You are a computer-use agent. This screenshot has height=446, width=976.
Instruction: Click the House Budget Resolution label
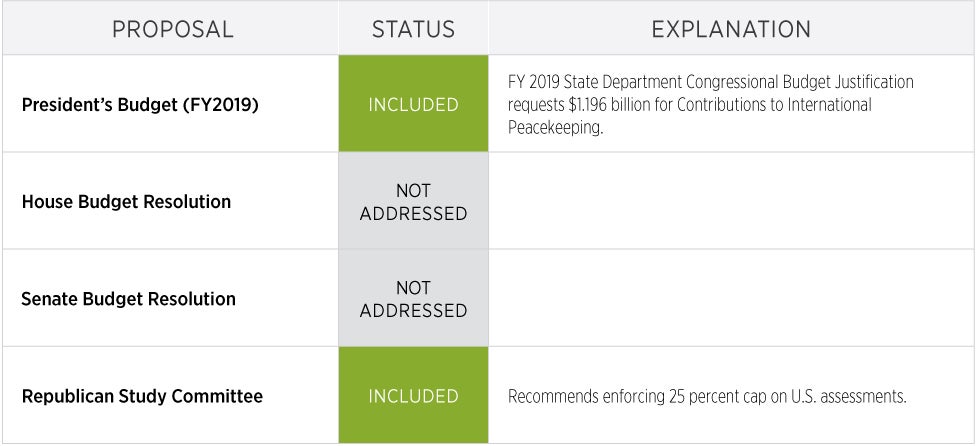126,201
